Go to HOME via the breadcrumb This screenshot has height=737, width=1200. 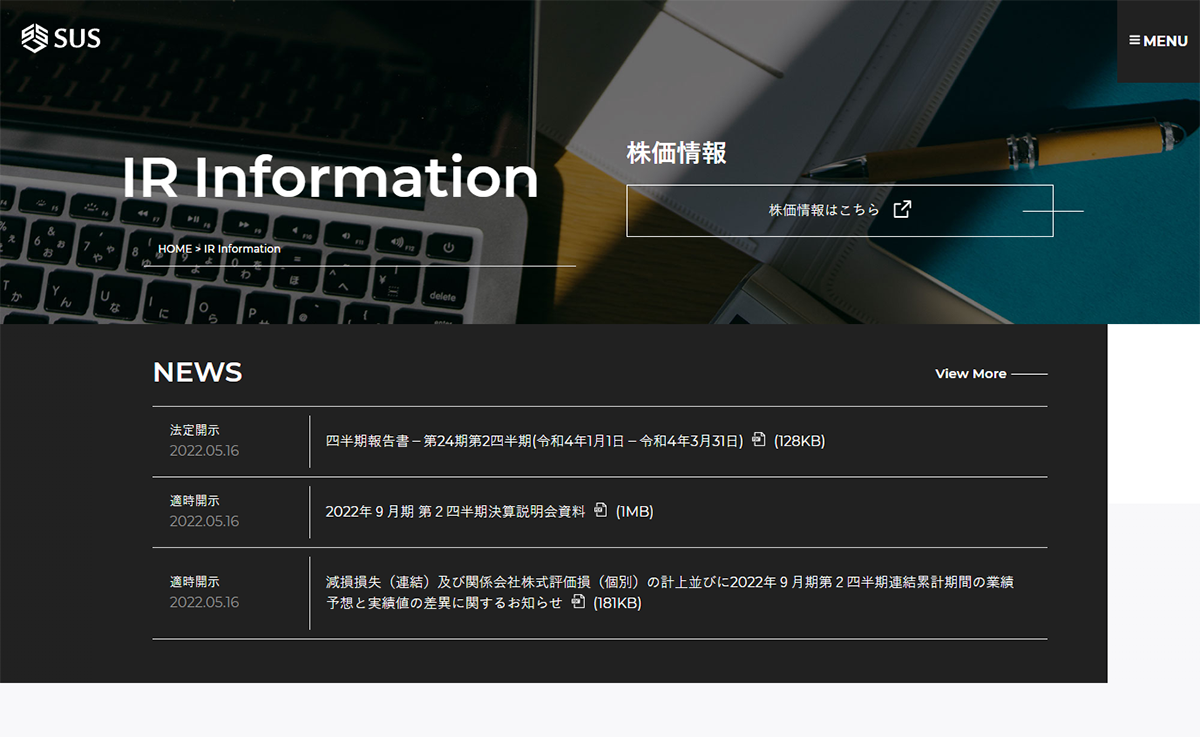(174, 249)
